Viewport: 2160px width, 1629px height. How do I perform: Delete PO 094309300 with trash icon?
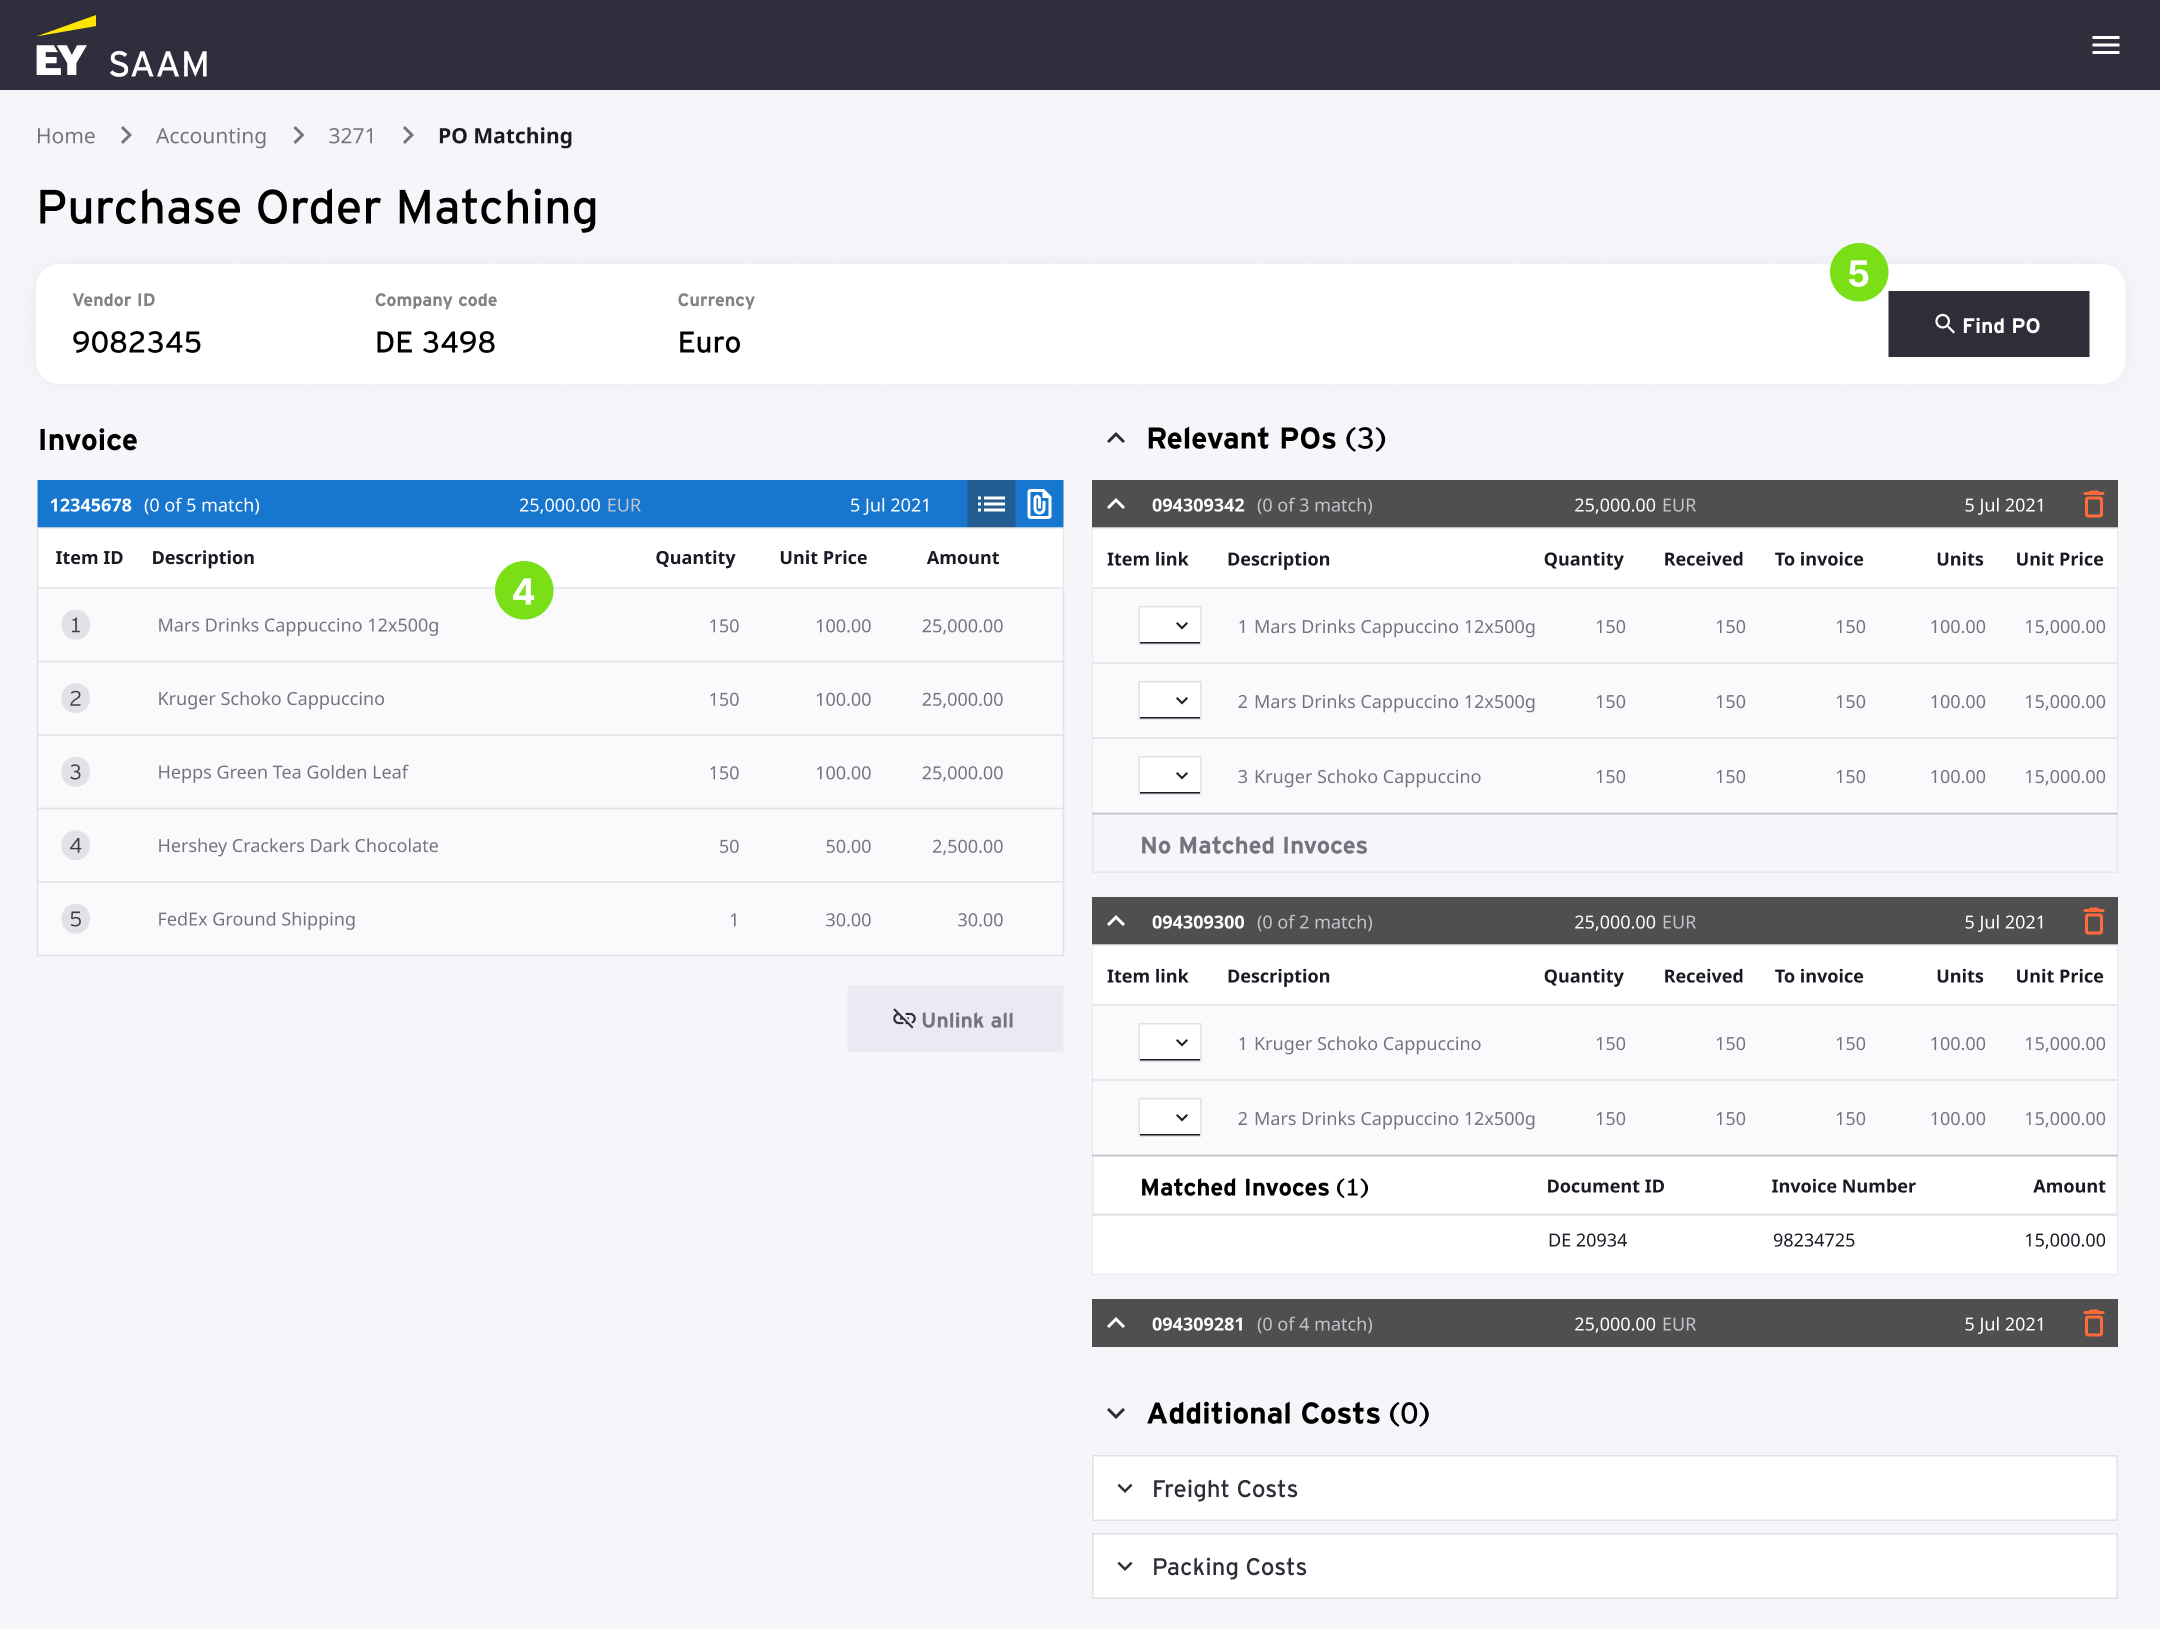coord(2093,921)
